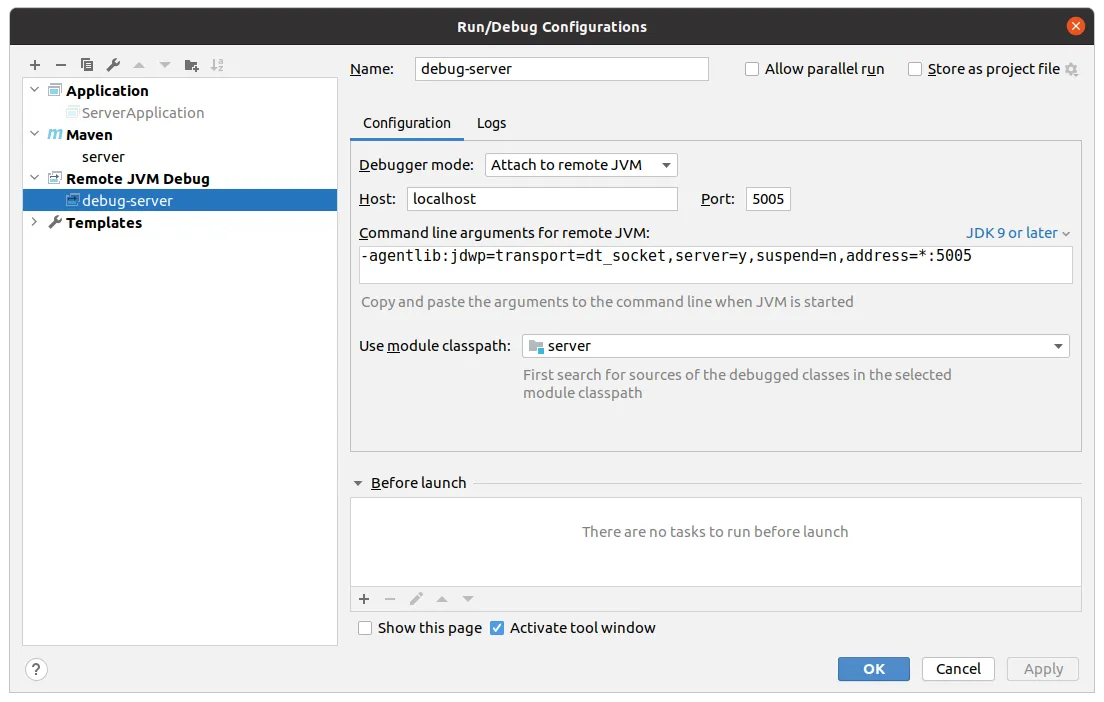
Task: Switch to the Logs tab
Action: click(x=491, y=123)
